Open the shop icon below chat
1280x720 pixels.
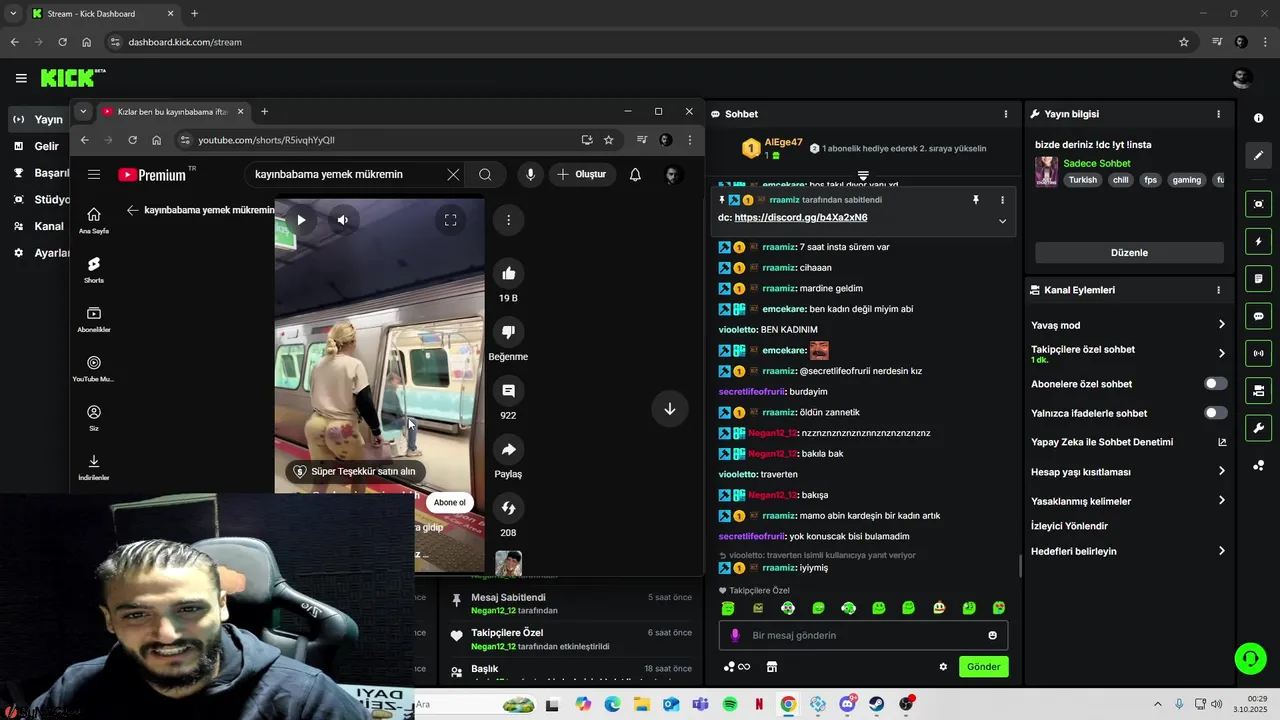pyautogui.click(x=772, y=667)
